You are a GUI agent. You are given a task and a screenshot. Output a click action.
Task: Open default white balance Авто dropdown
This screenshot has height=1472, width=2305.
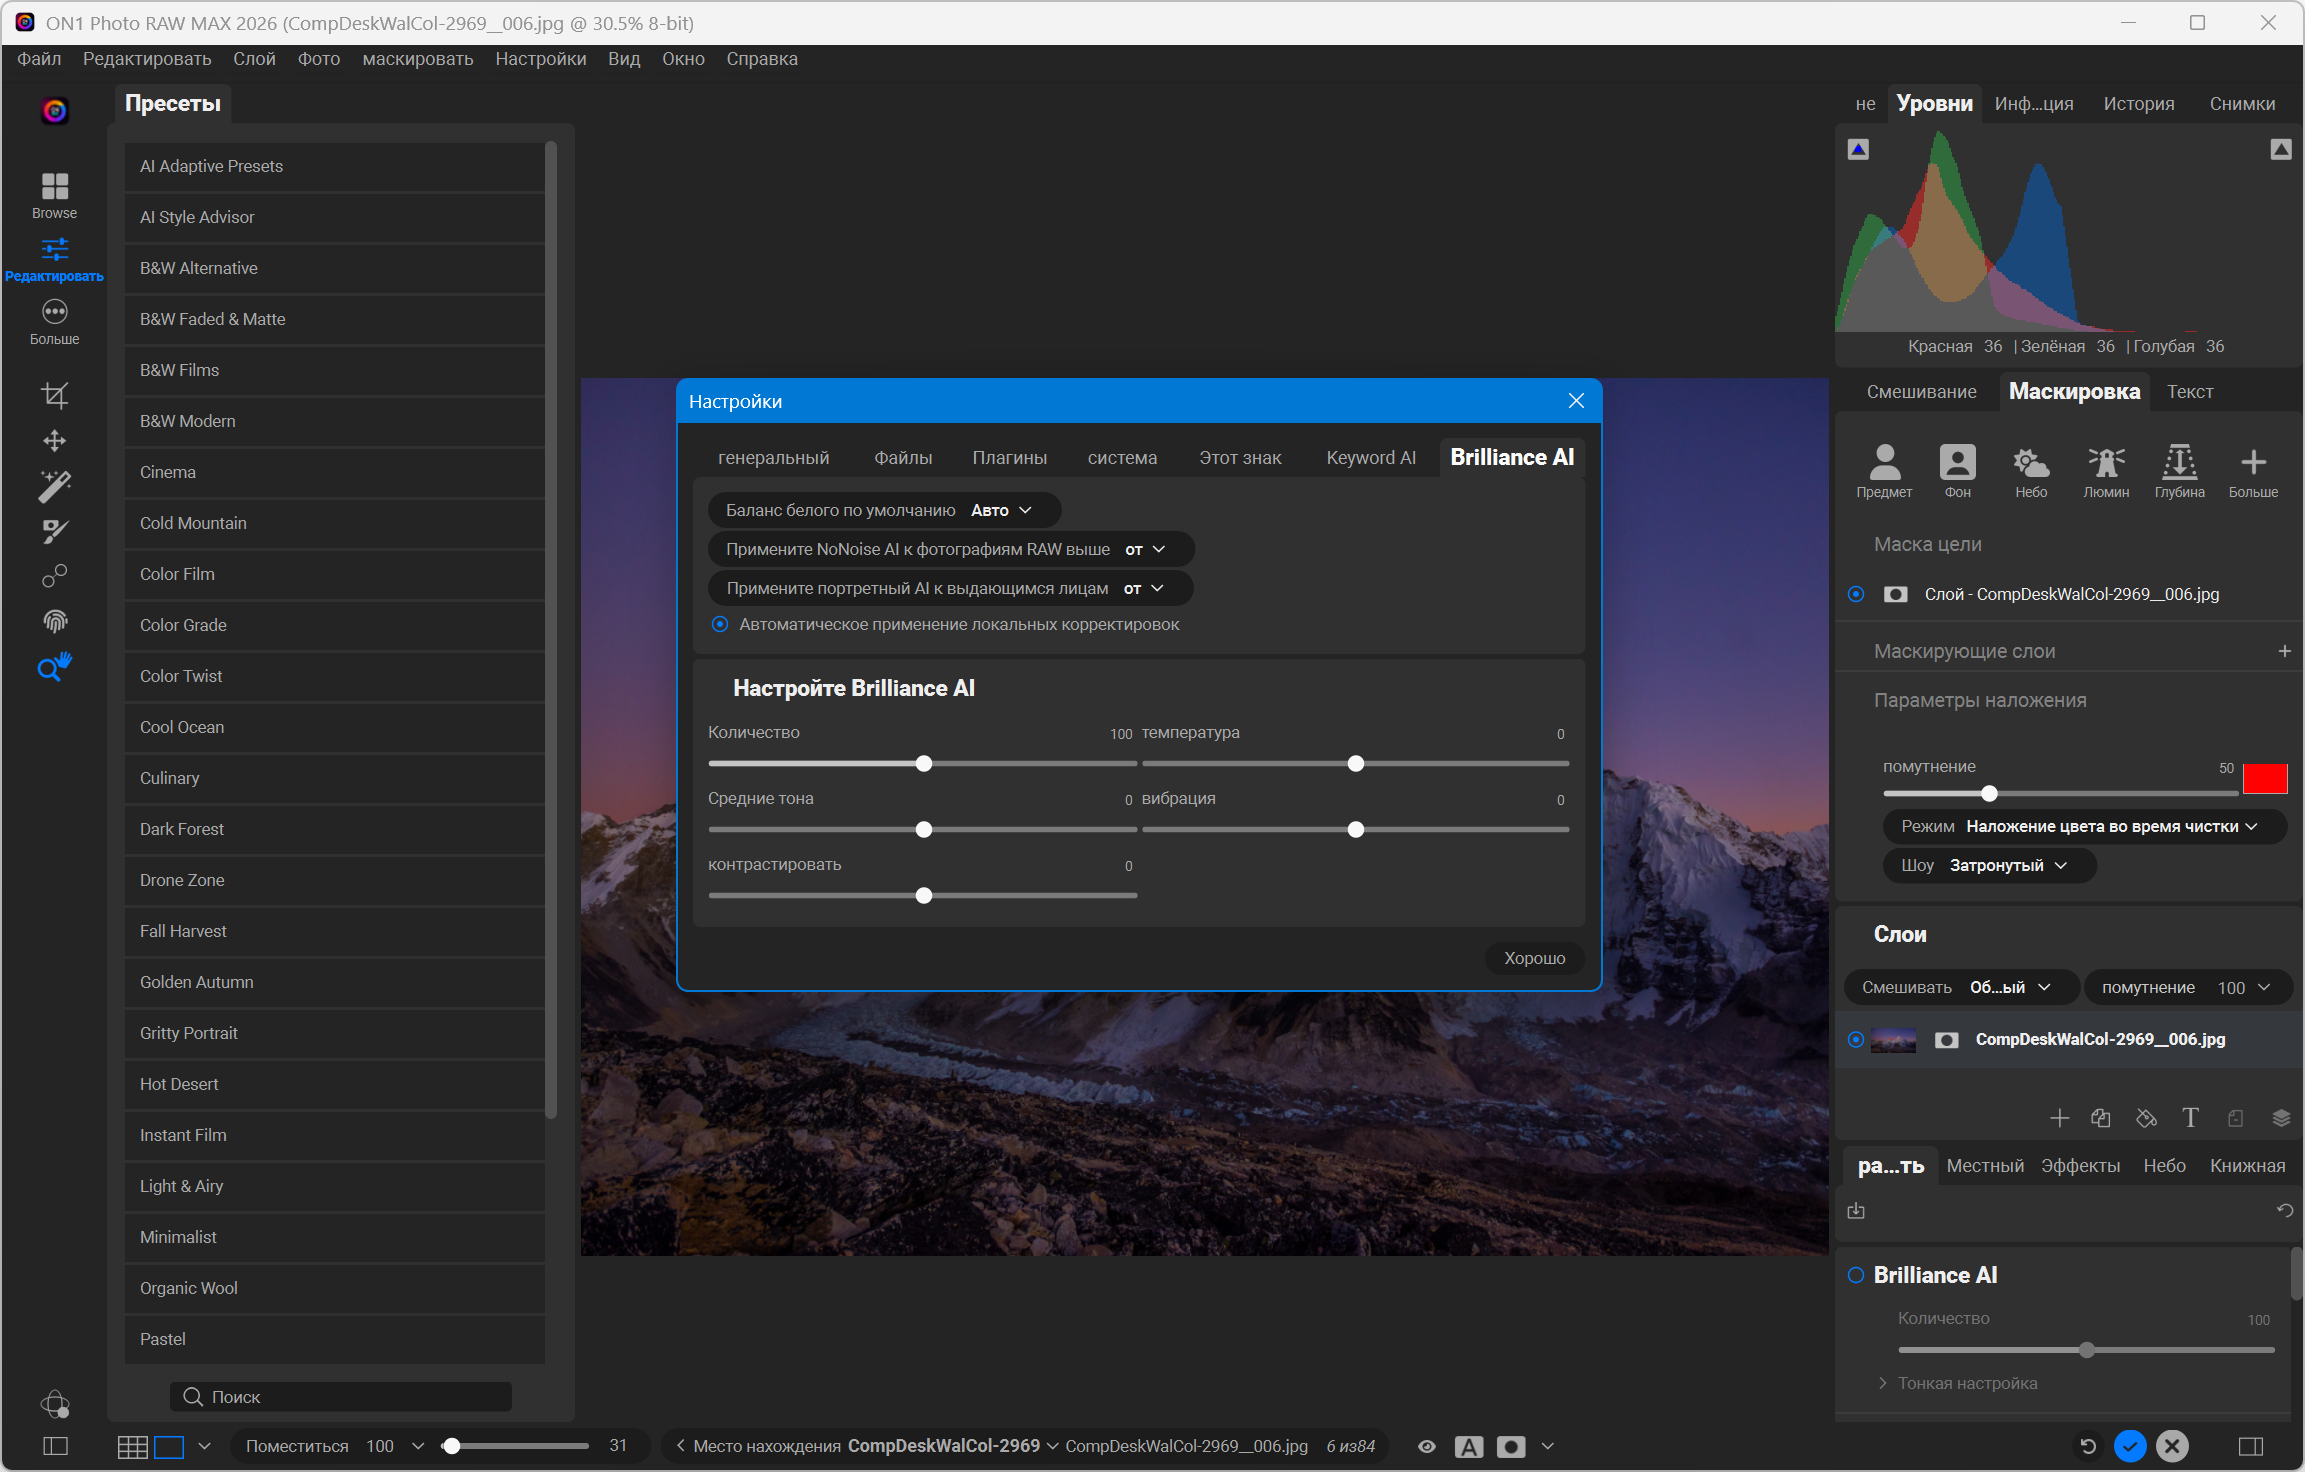coord(1001,510)
